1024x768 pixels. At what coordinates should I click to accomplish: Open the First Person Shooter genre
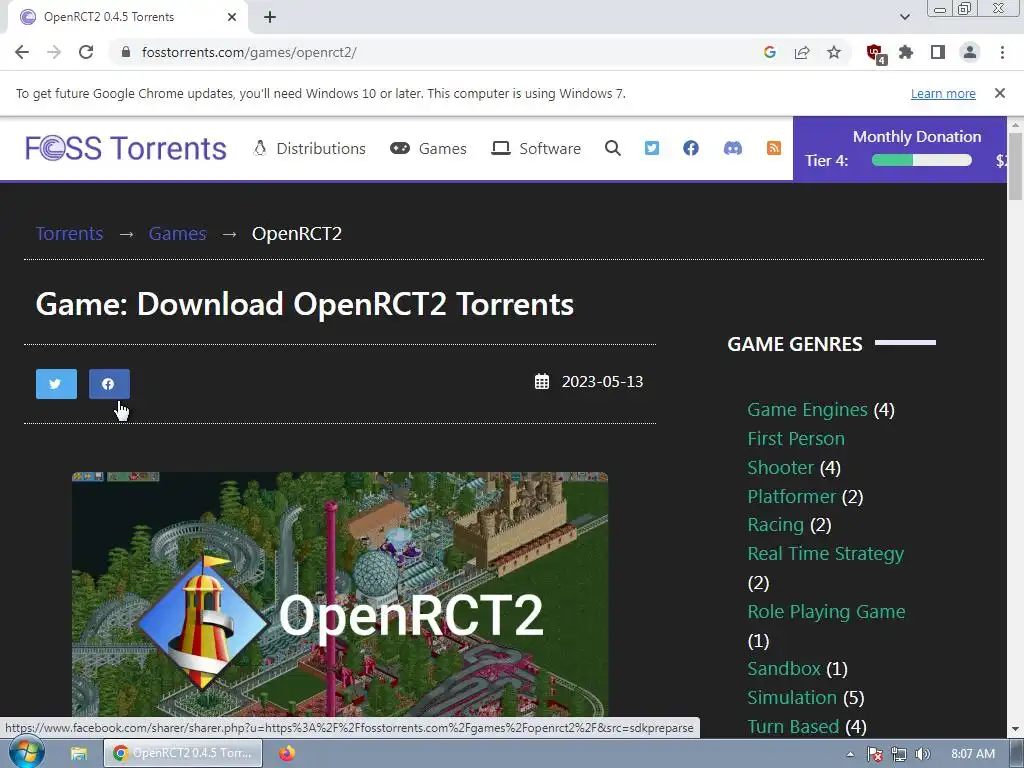click(x=796, y=453)
